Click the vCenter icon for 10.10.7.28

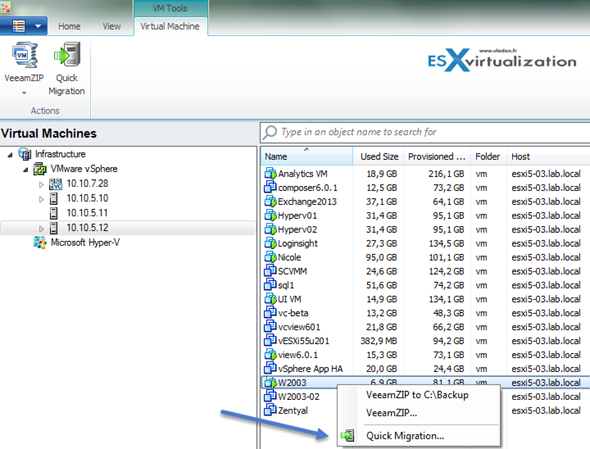[x=55, y=184]
